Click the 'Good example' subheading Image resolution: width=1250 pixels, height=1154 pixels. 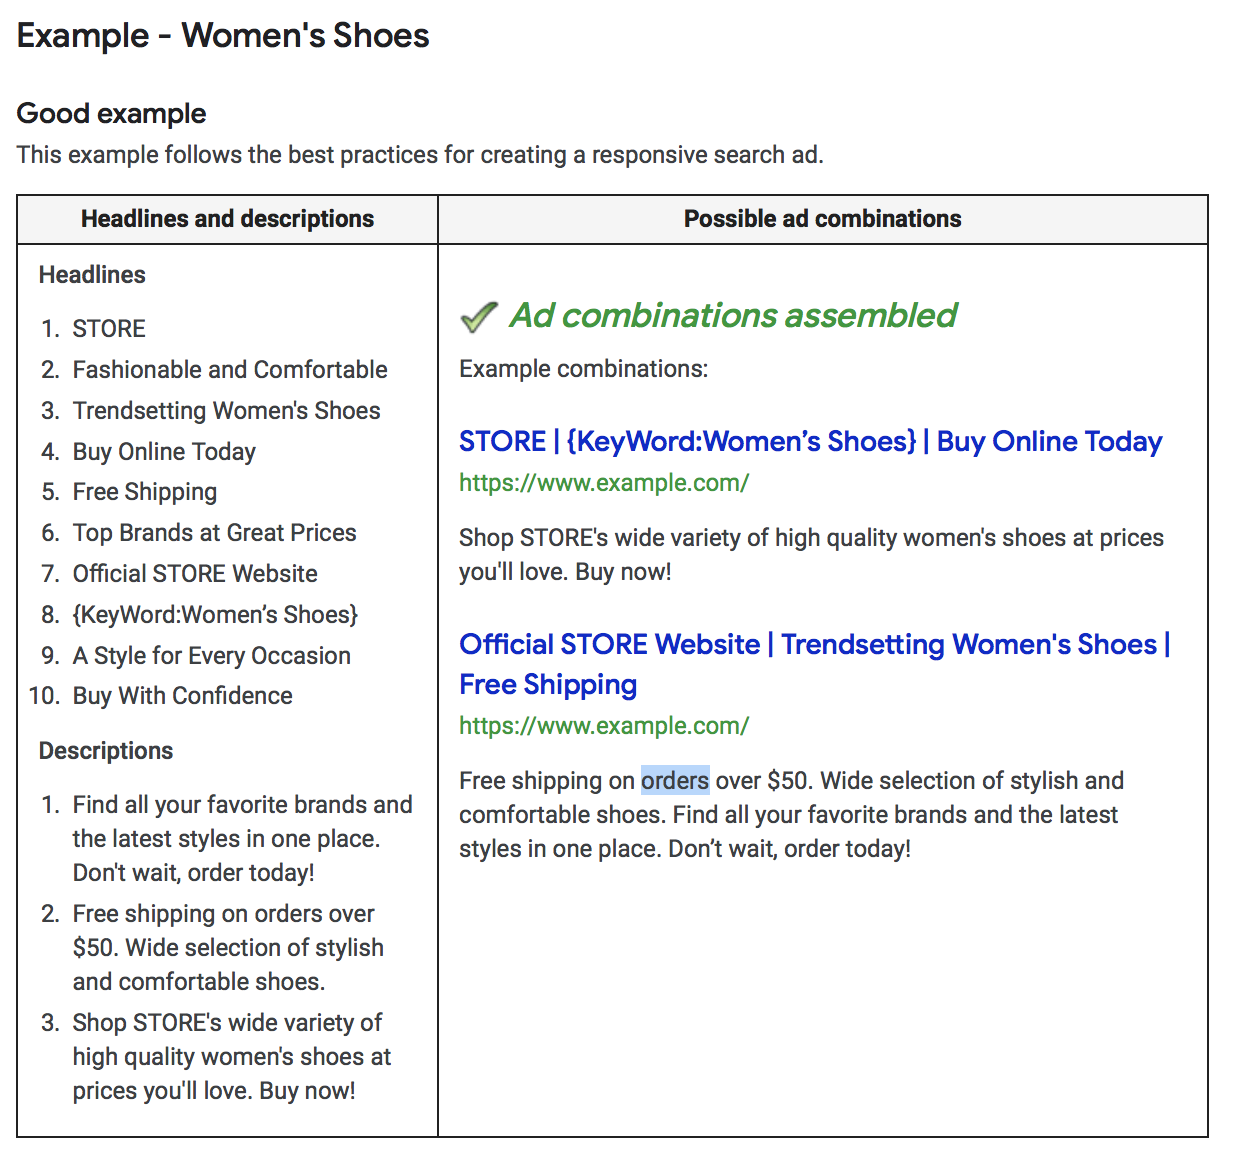pyautogui.click(x=111, y=114)
